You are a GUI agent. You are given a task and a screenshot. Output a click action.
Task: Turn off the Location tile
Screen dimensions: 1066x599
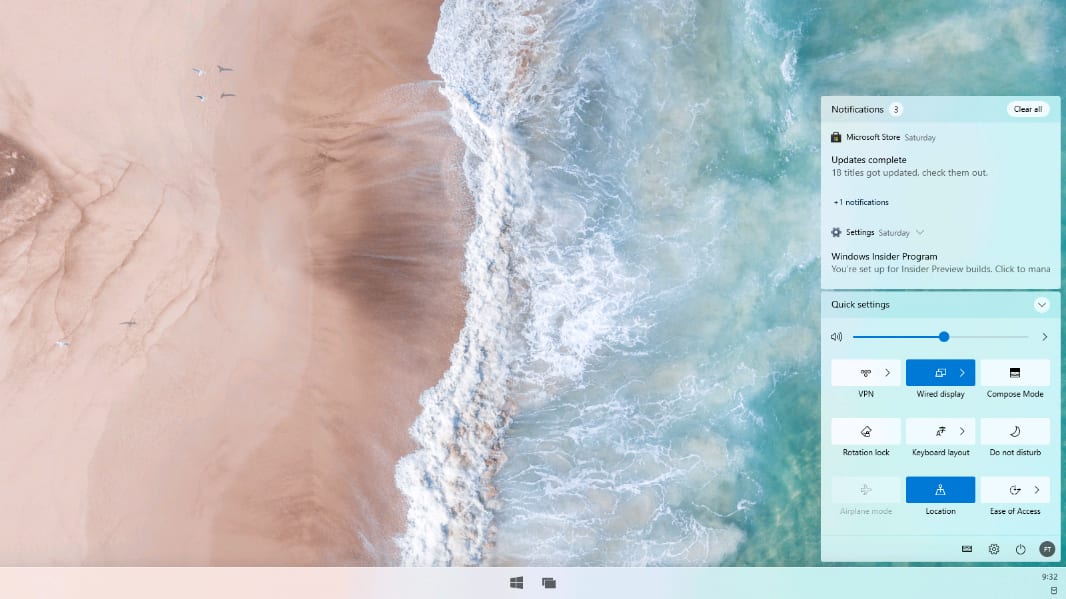pos(940,490)
